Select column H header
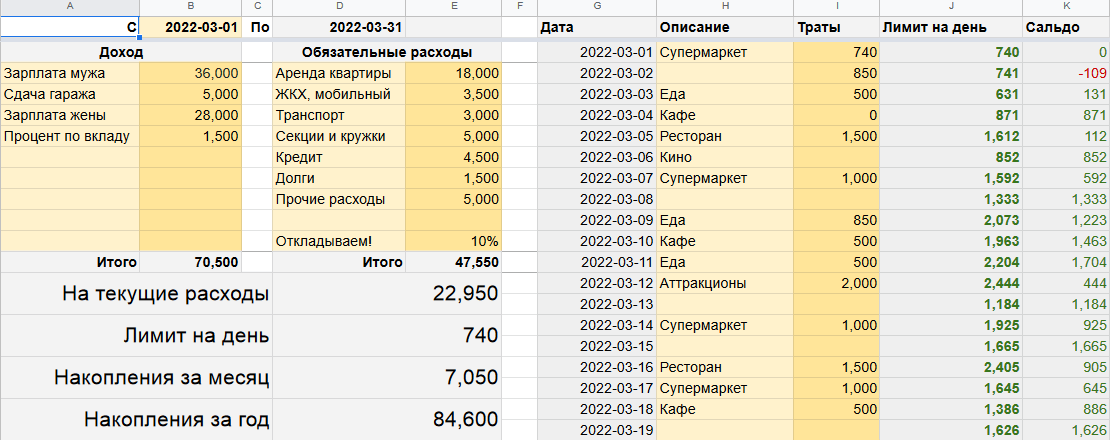Viewport: 1110px width, 440px height. 725,7
